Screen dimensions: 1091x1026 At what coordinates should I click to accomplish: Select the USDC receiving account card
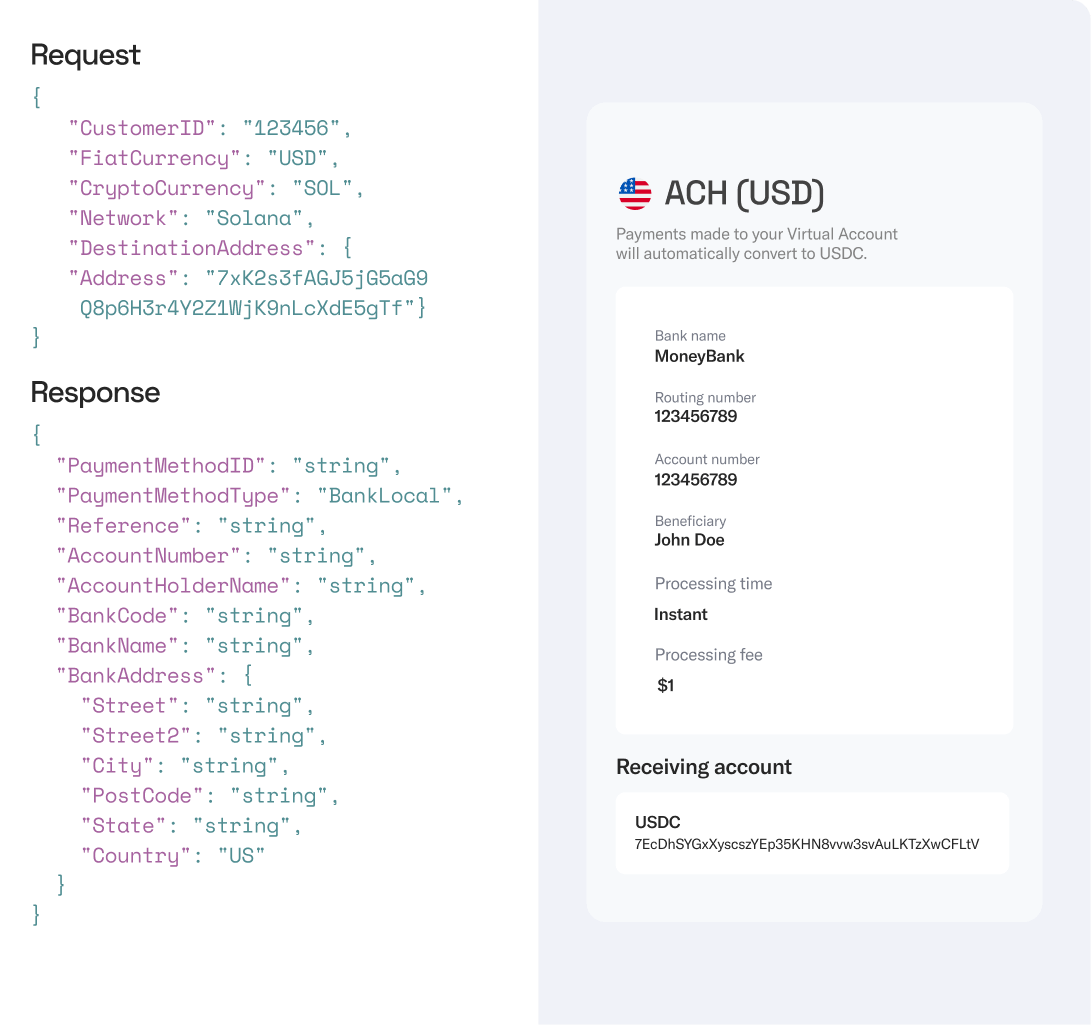pyautogui.click(x=812, y=833)
